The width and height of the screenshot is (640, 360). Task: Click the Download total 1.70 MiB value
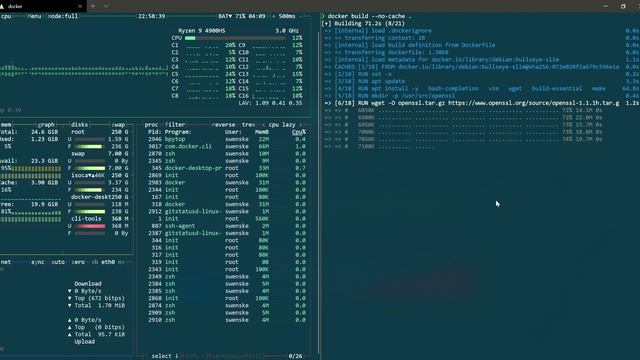pos(111,305)
